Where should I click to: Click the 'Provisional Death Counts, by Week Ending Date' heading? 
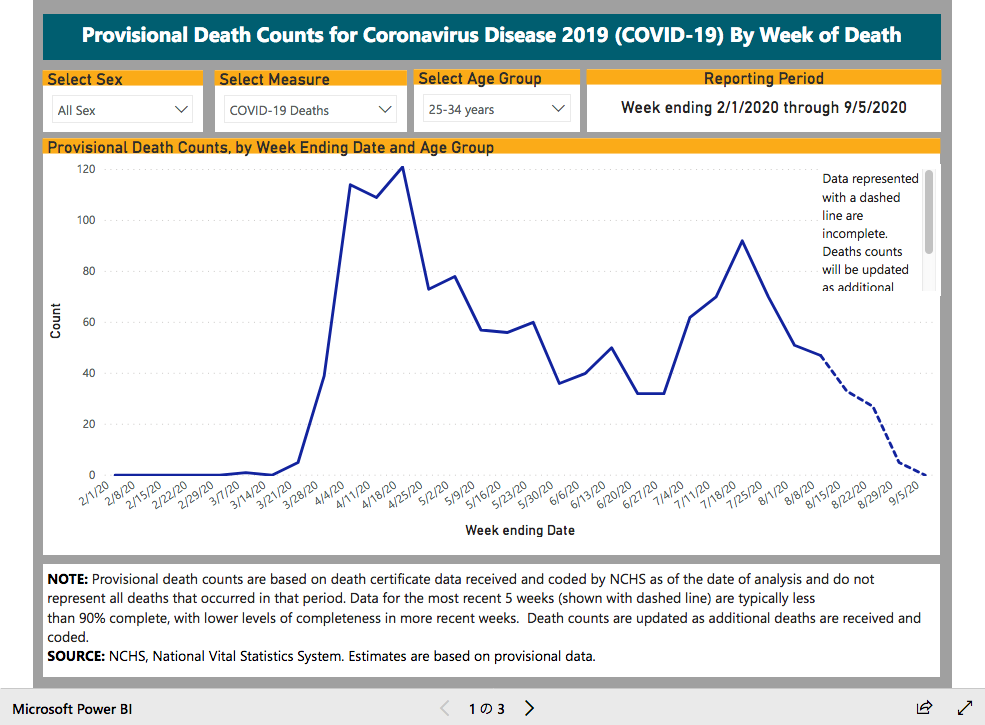pos(271,147)
